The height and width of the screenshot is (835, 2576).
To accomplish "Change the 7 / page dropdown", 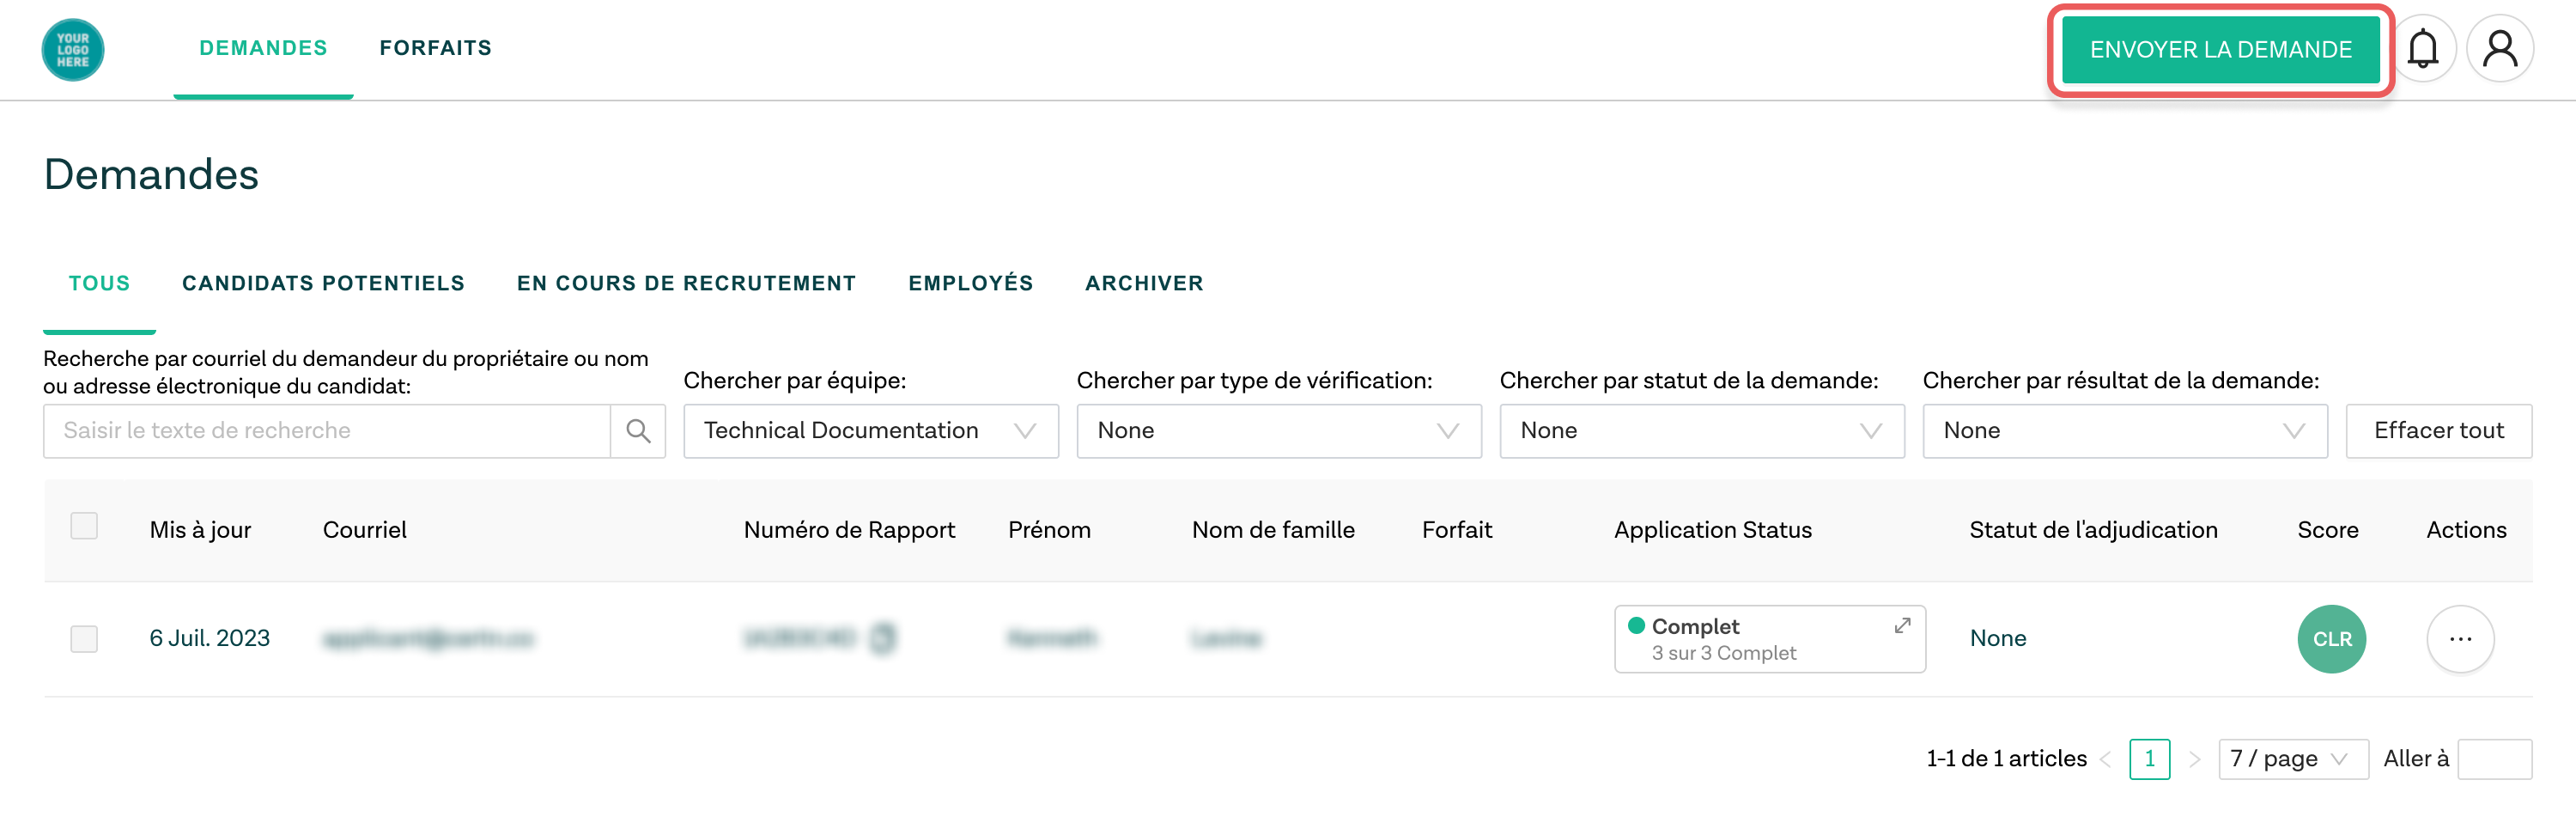I will click(x=2291, y=759).
